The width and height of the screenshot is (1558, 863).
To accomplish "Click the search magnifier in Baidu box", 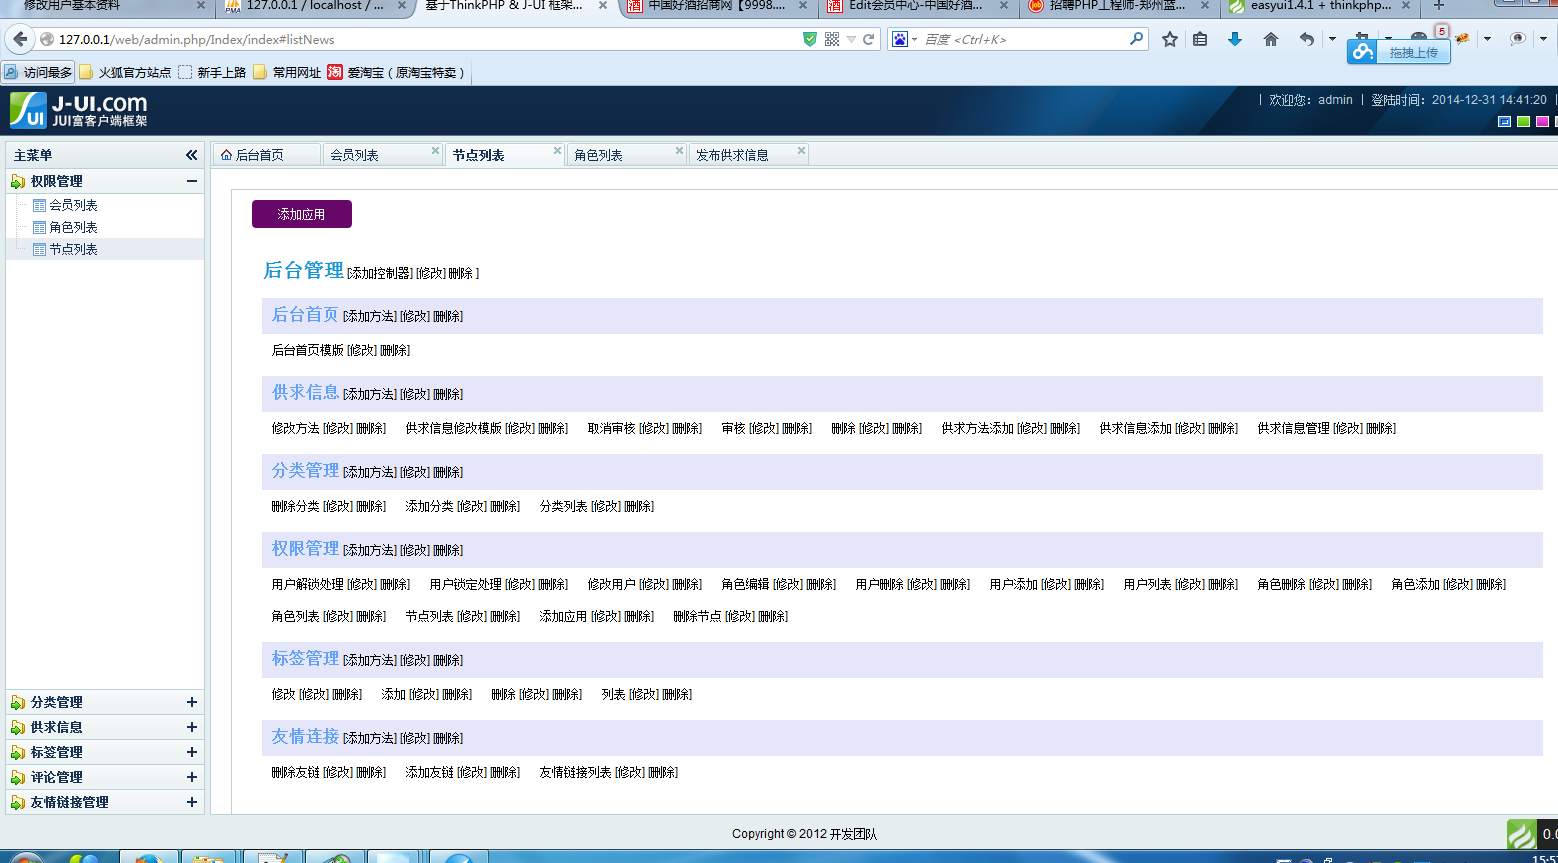I will 1136,39.
